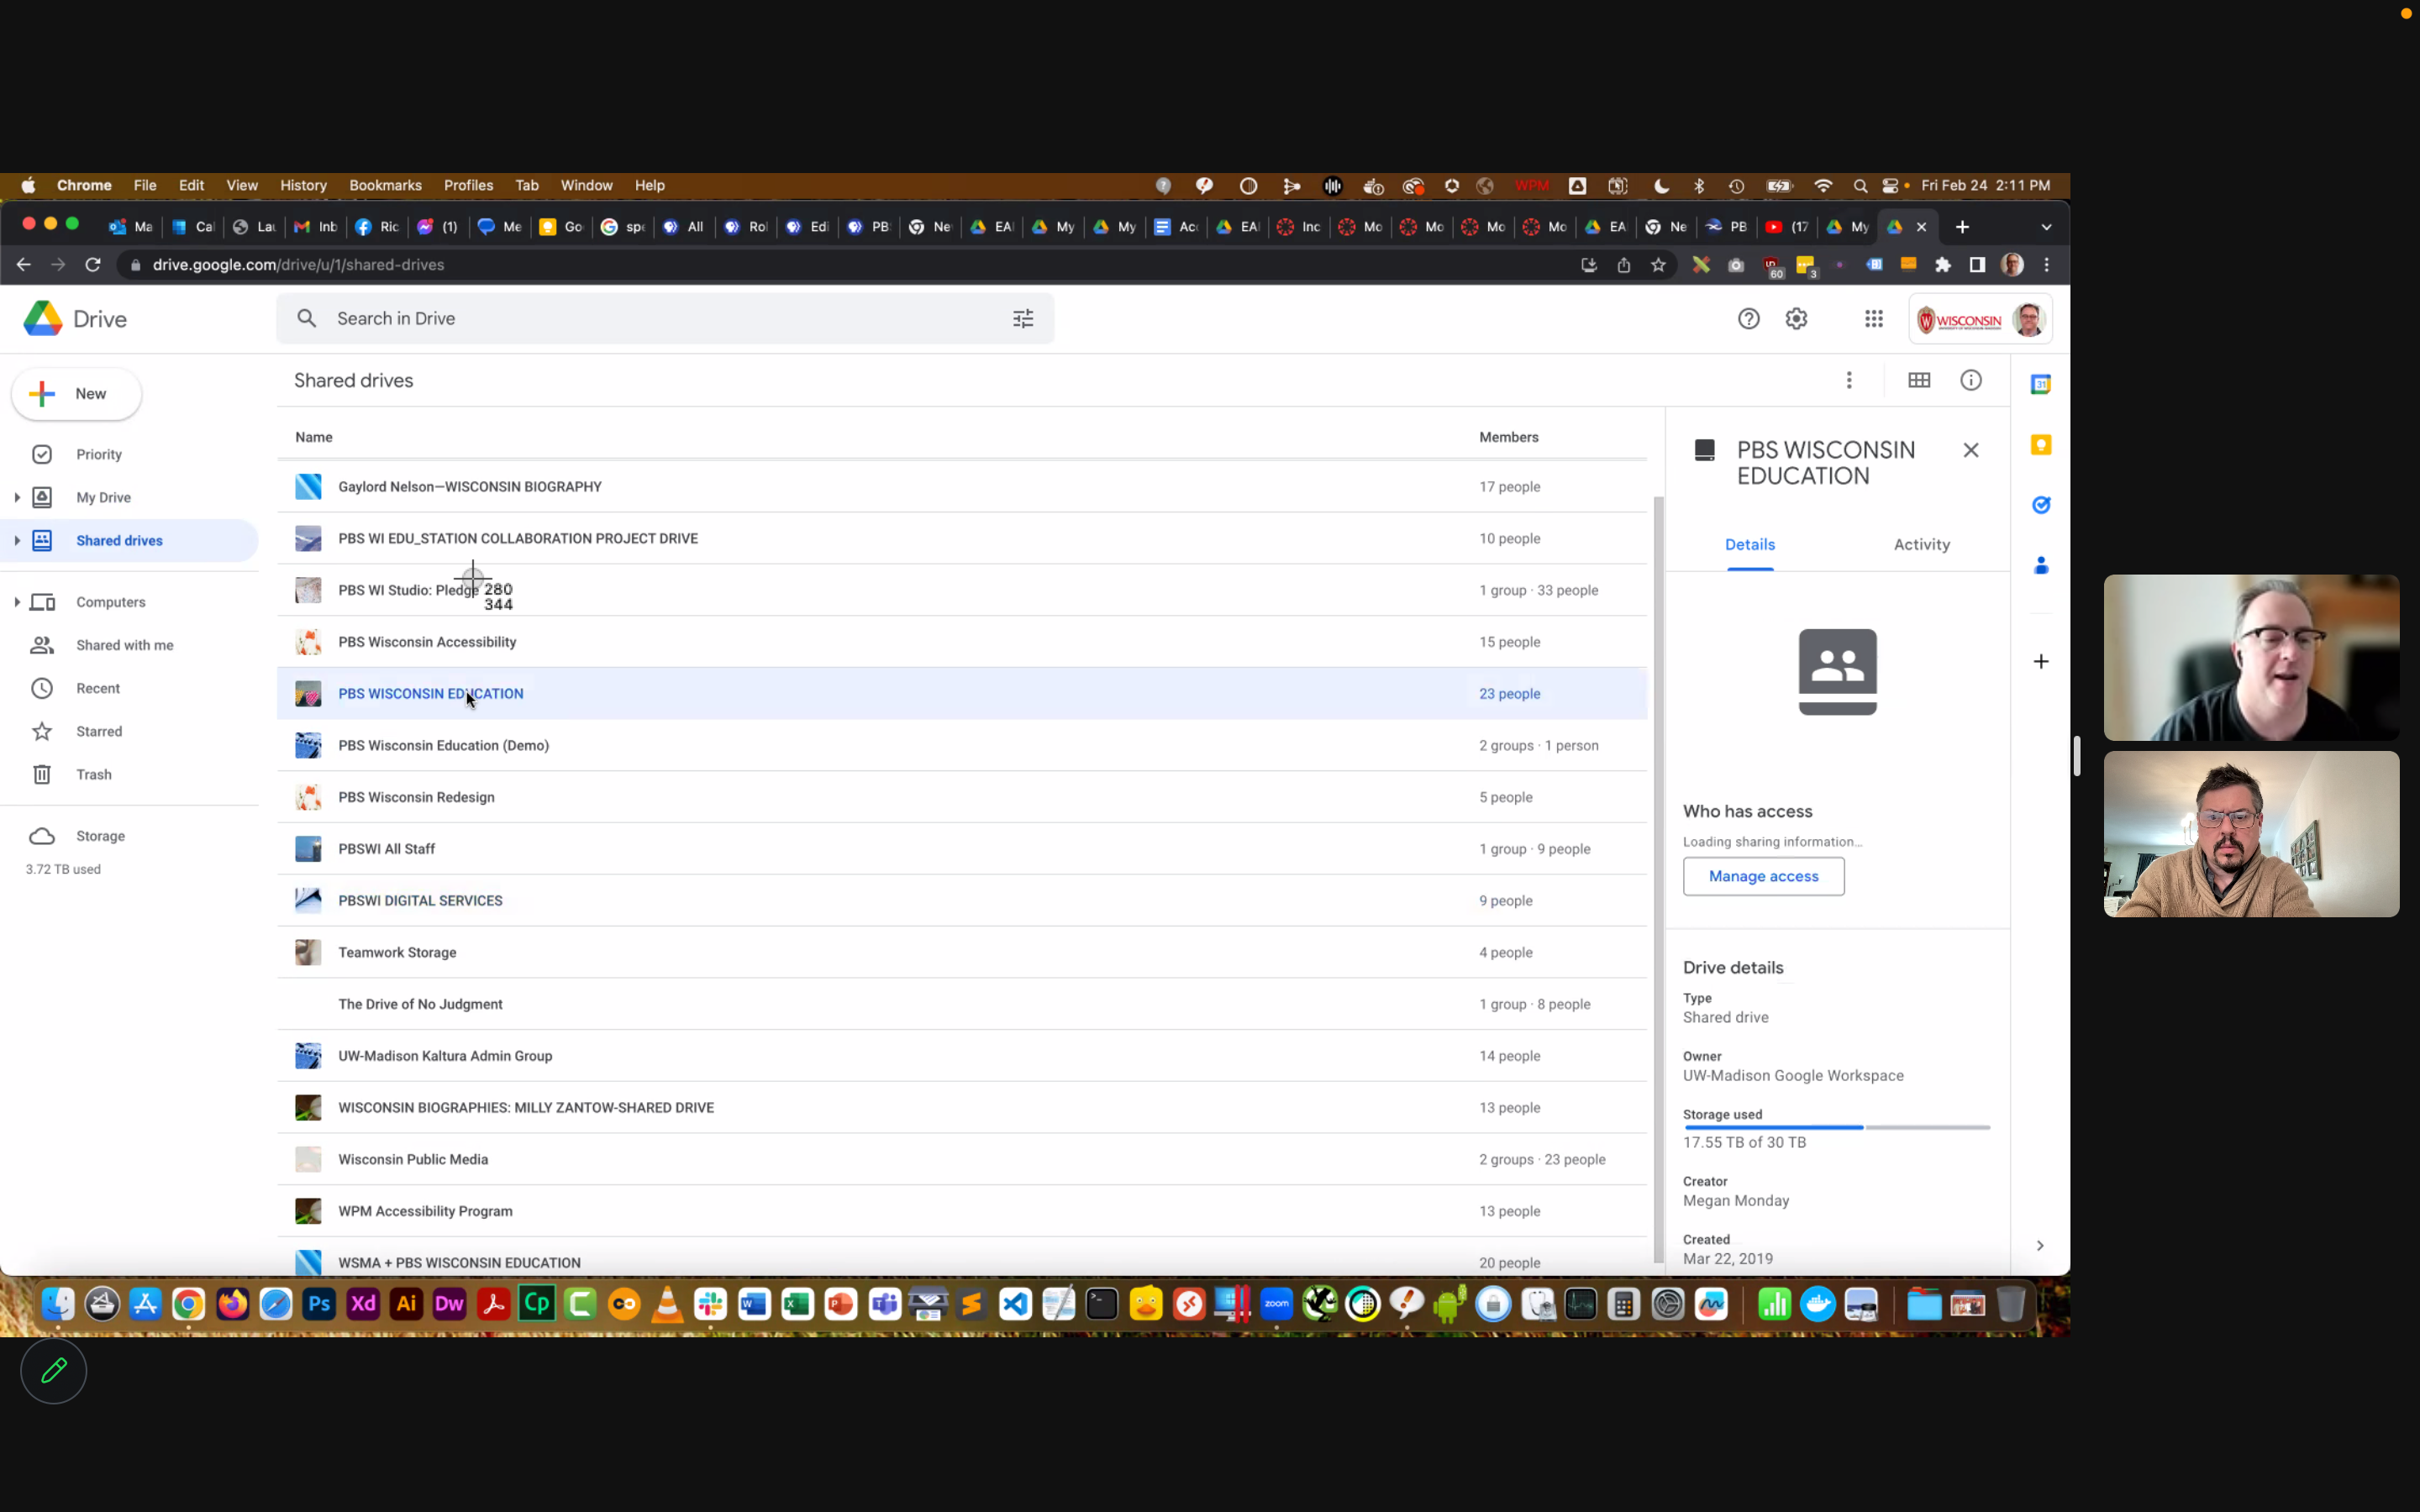Select the Teamwork Storage drive
The width and height of the screenshot is (2420, 1512).
pos(962,952)
